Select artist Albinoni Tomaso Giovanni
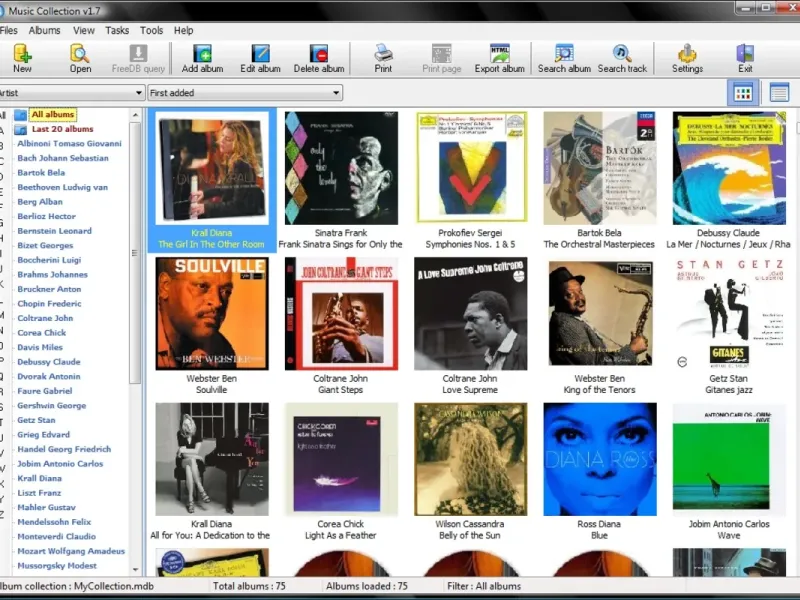Image resolution: width=800 pixels, height=600 pixels. [69, 143]
